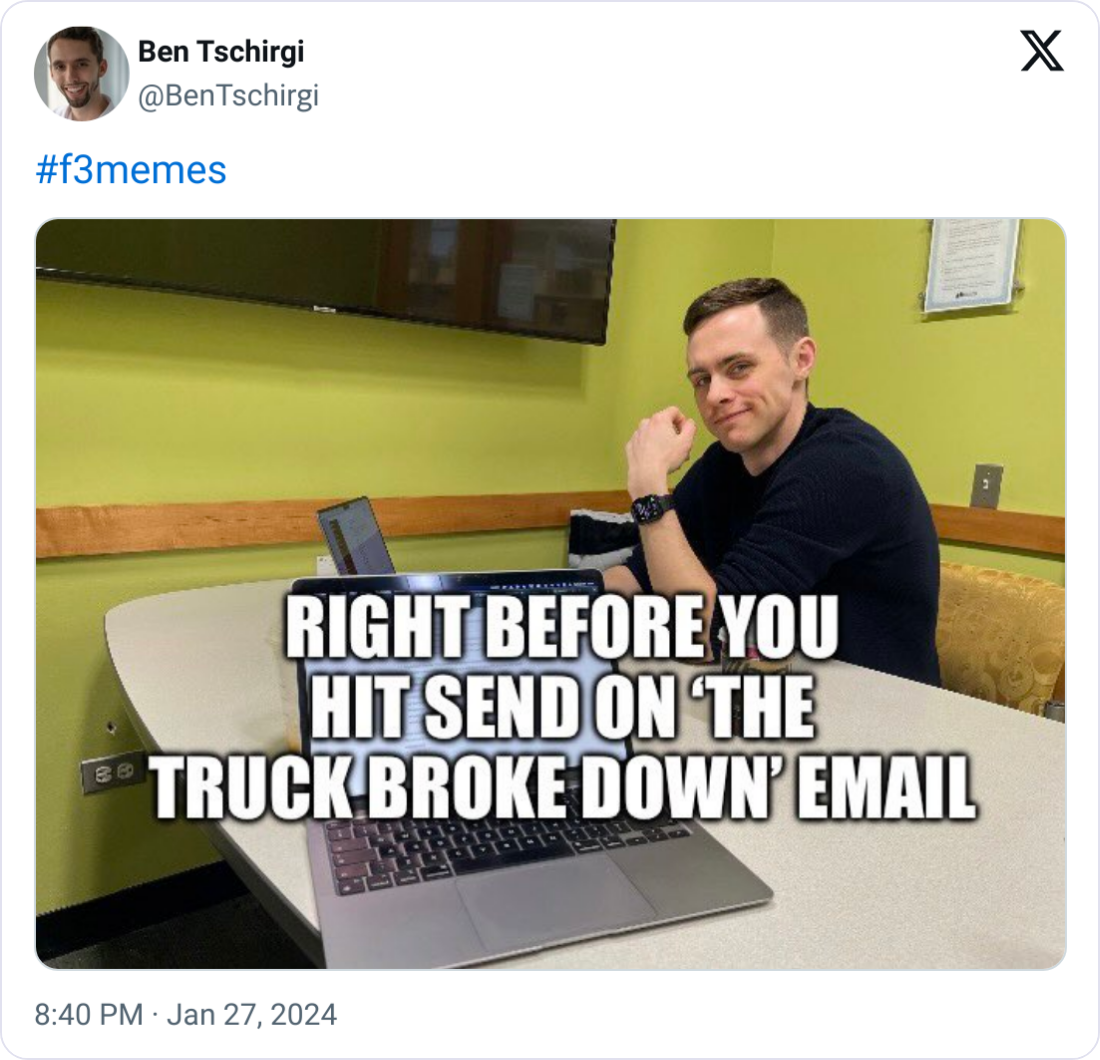Viewport: 1100px width, 1060px height.
Task: Click the display name Ben Tschirgi
Action: tap(221, 51)
